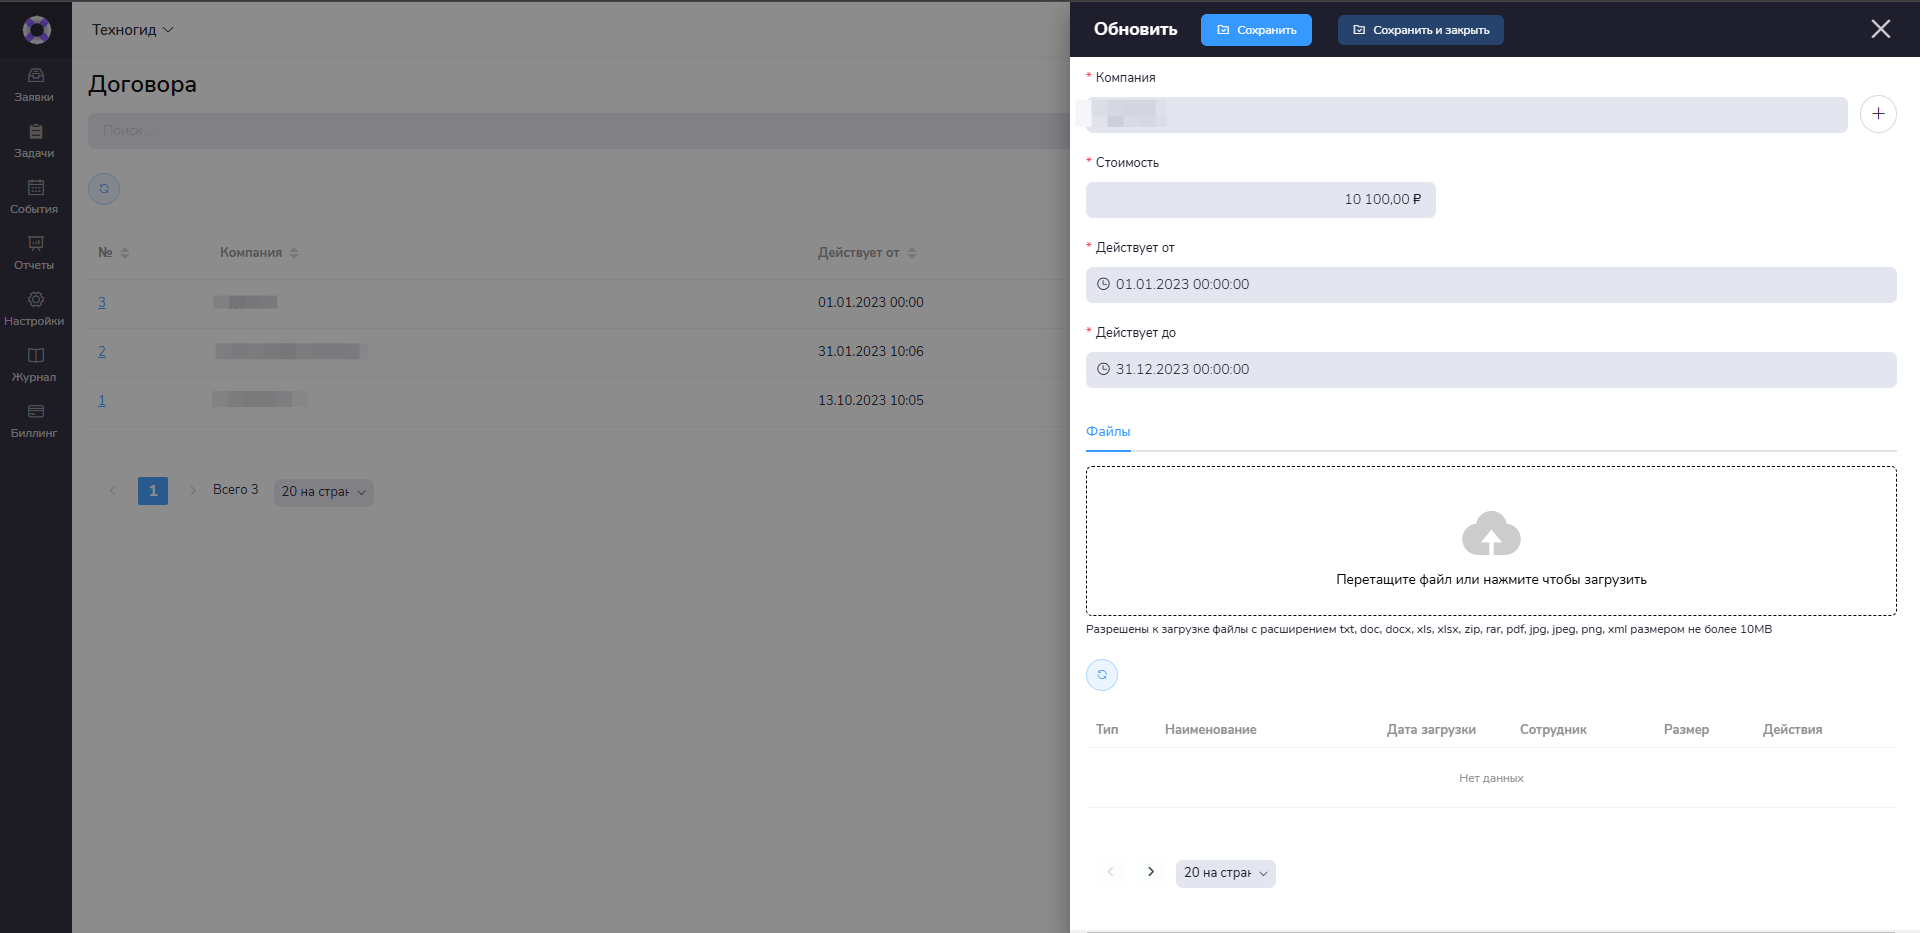Open contract number 3 link

coord(102,303)
